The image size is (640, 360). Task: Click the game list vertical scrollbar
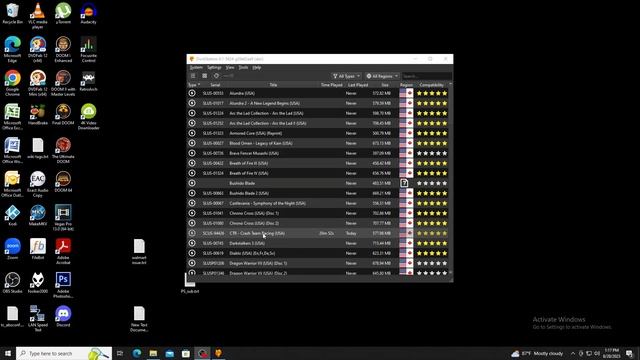point(451,178)
